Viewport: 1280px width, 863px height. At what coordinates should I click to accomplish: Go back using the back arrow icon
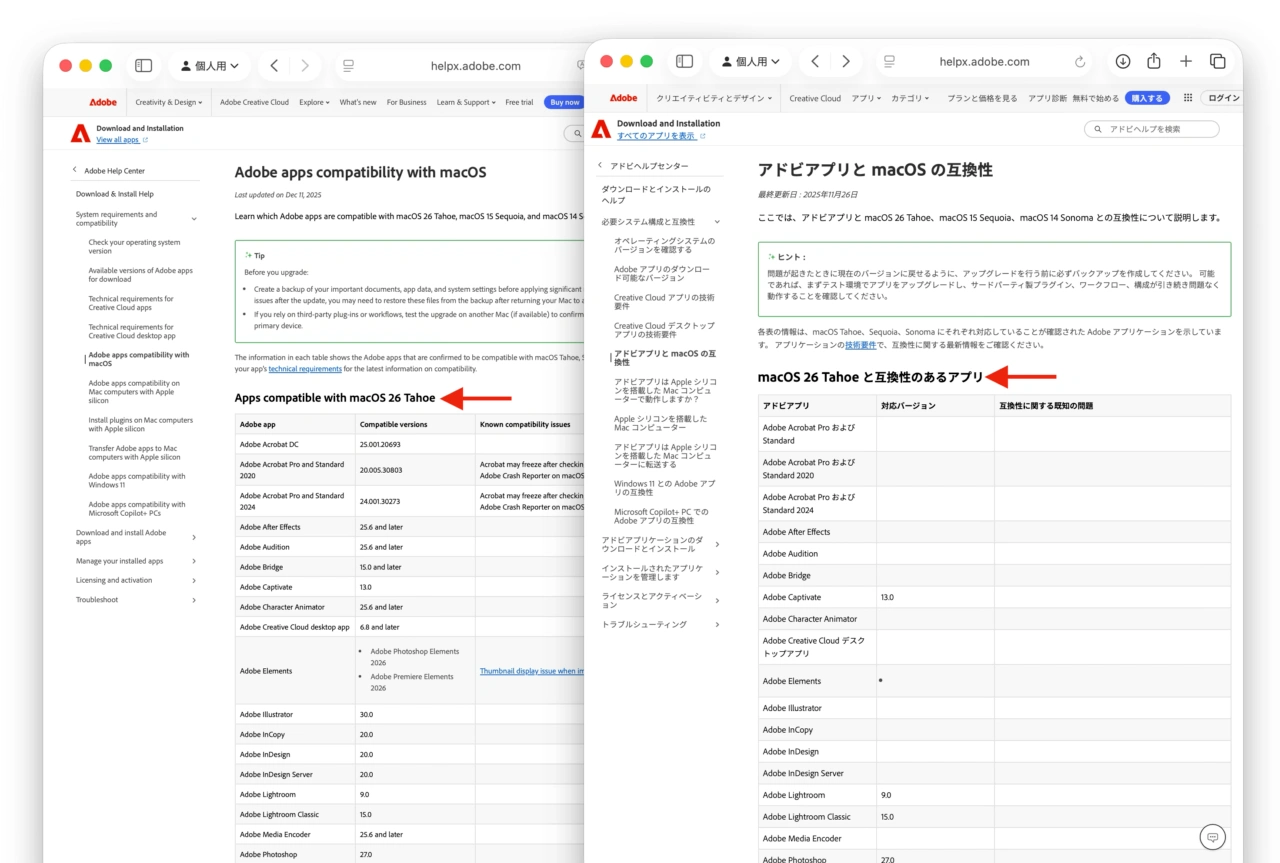[x=814, y=61]
